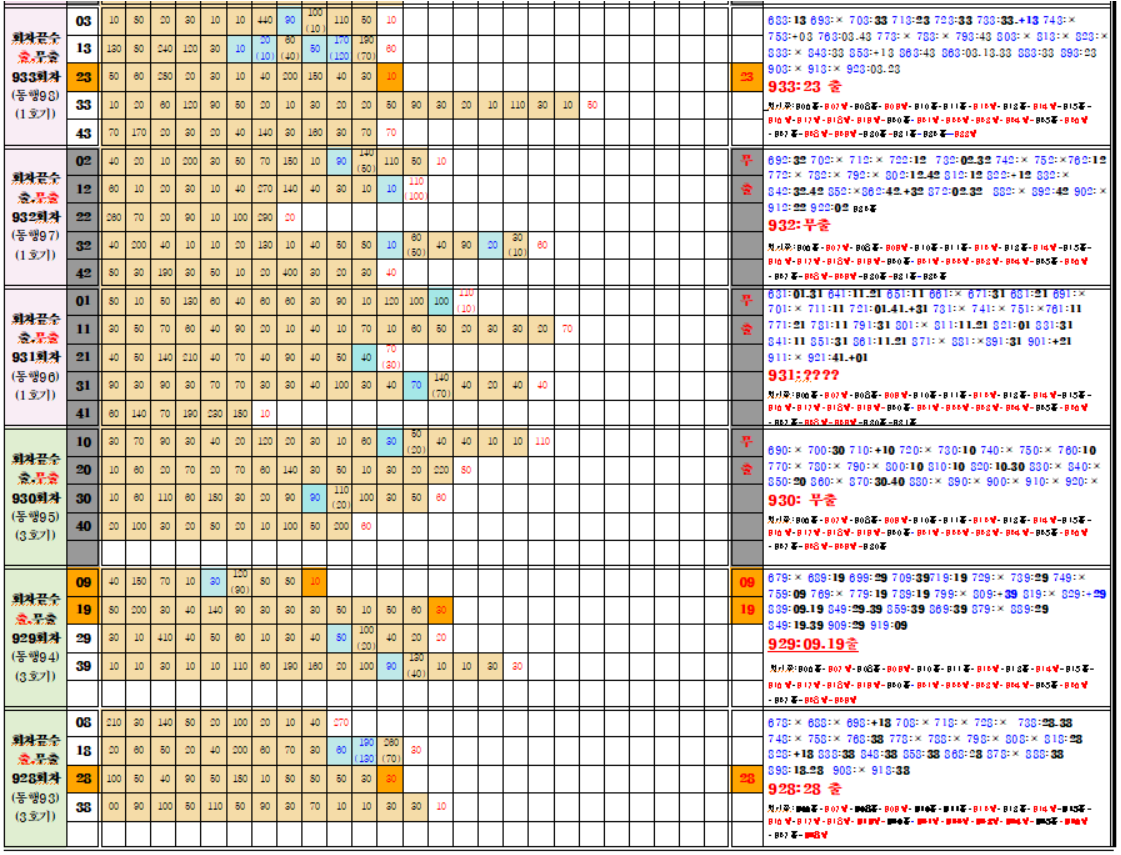Select the orange row header 23 in round 933
Viewport: 1121px width, 855px height.
83,76
